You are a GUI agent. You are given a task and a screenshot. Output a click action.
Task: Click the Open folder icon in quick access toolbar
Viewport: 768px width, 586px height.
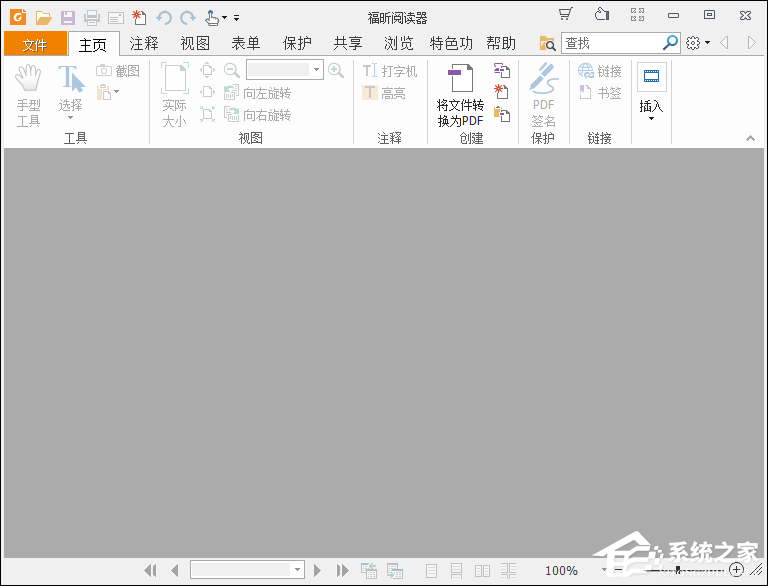click(43, 17)
